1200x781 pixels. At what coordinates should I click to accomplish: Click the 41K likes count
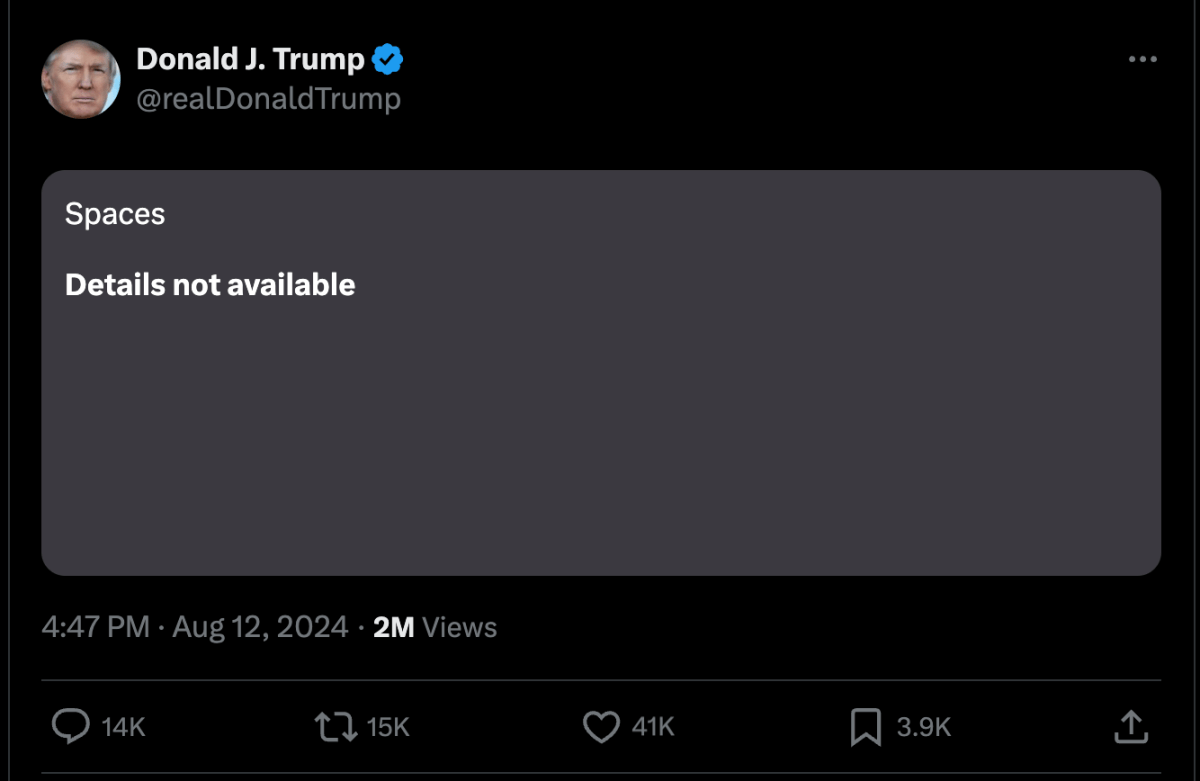coord(653,728)
